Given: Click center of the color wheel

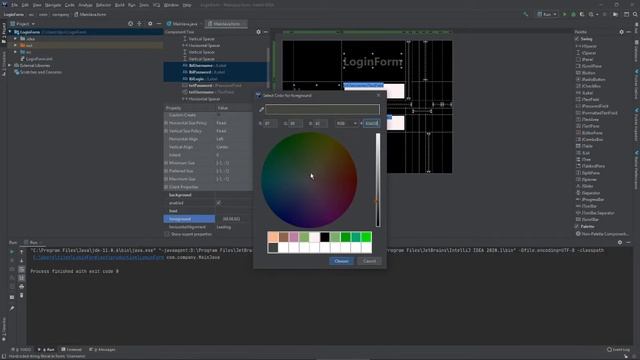Looking at the screenshot, I should pyautogui.click(x=309, y=180).
